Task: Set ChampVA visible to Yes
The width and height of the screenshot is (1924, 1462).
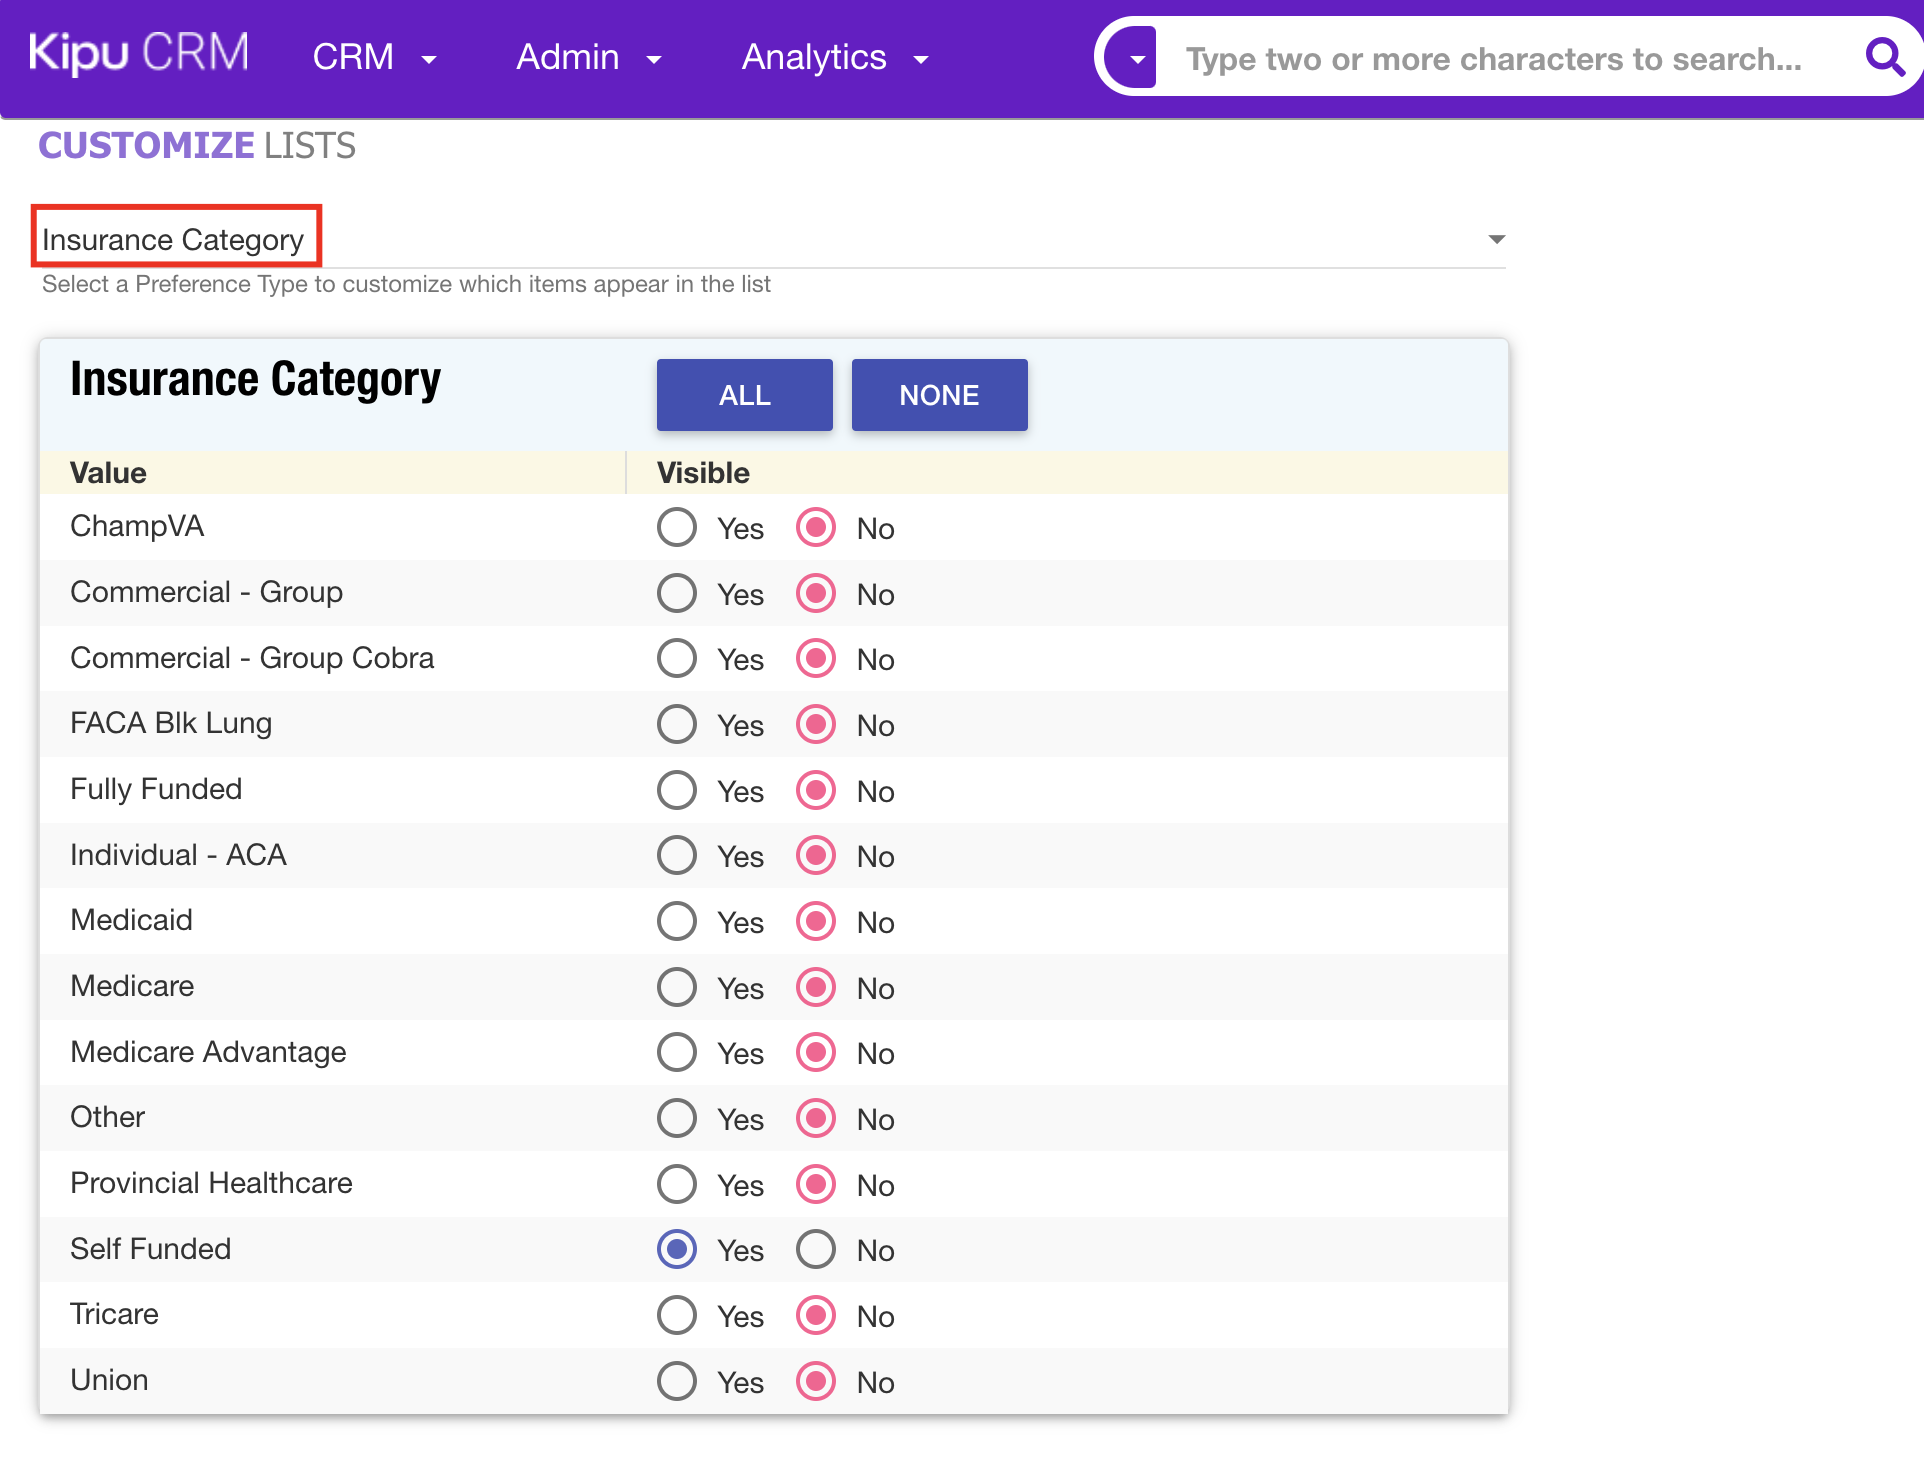Action: pyautogui.click(x=677, y=527)
